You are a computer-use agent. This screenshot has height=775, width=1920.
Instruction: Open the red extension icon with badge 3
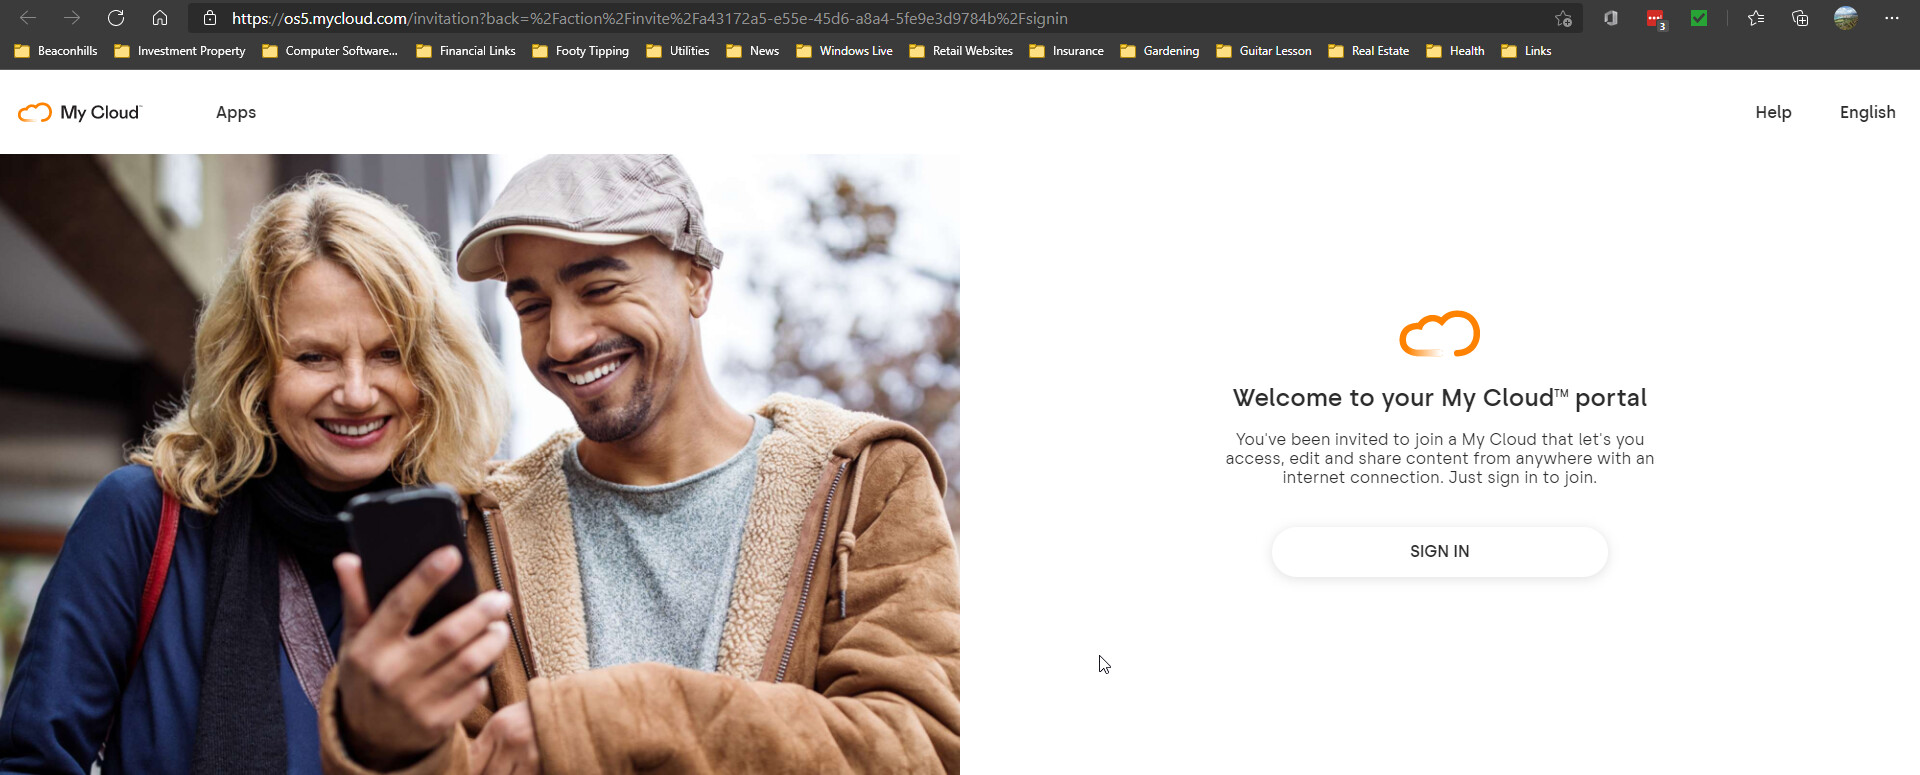coord(1656,19)
